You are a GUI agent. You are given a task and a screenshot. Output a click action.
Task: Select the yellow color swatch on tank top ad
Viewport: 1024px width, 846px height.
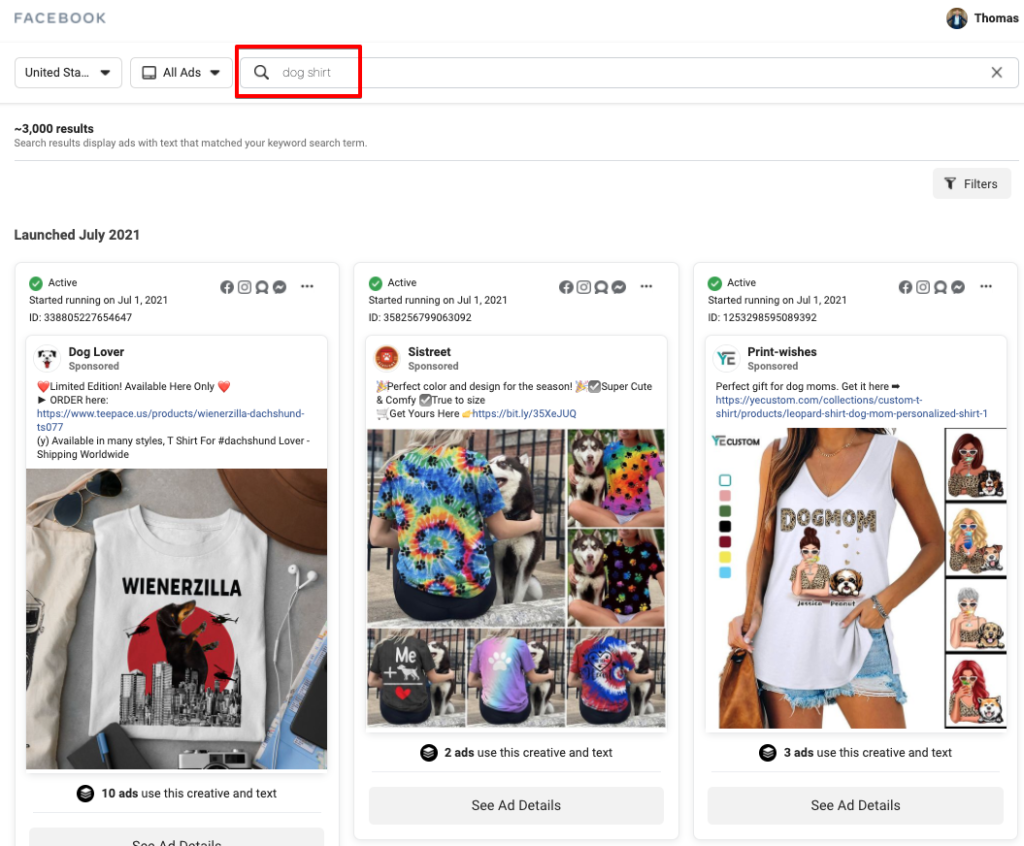coord(725,557)
